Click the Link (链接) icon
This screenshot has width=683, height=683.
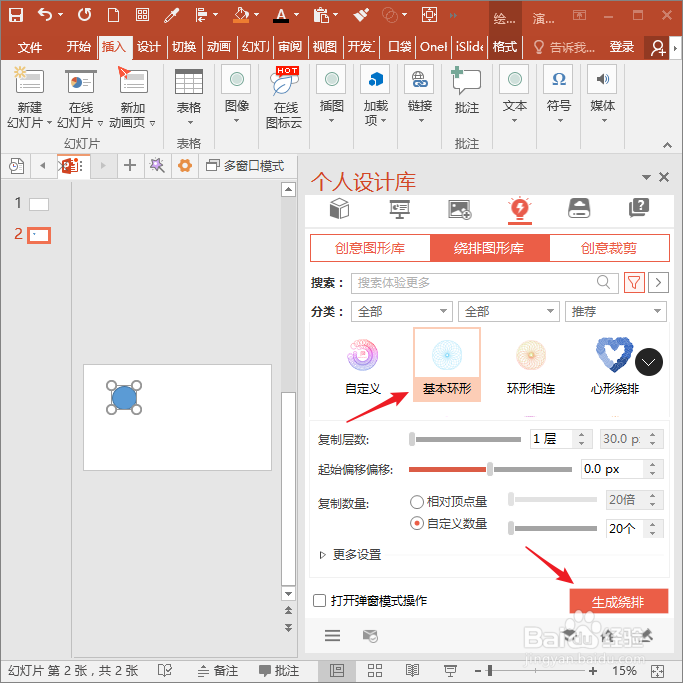(419, 79)
